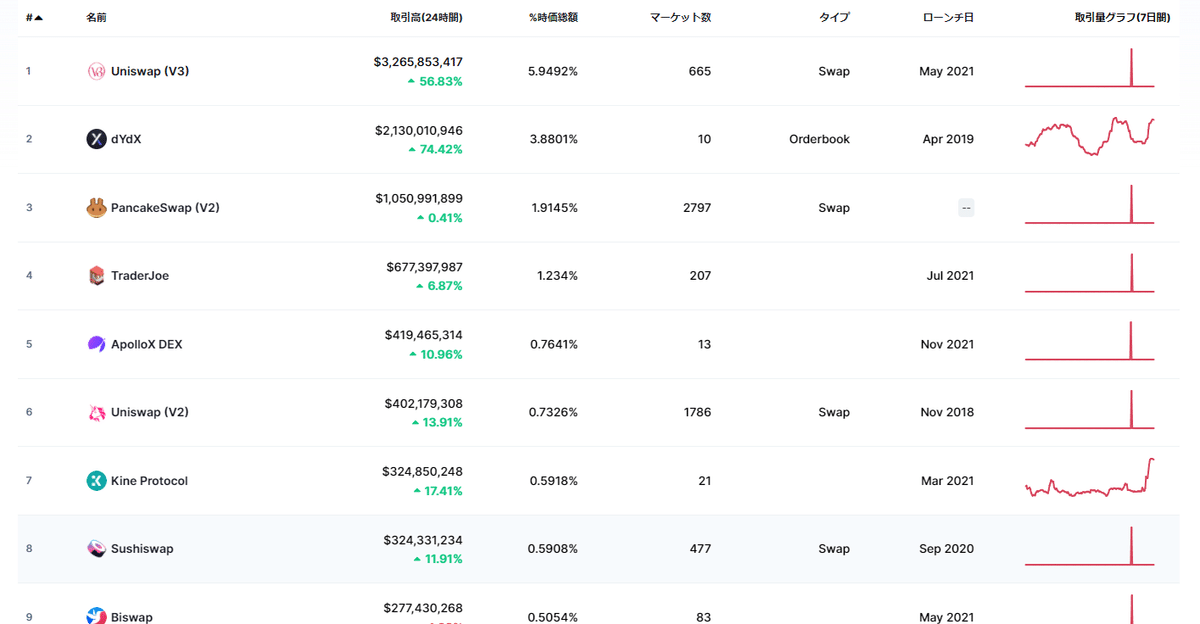Click the Kine Protocol logo icon

coord(96,481)
